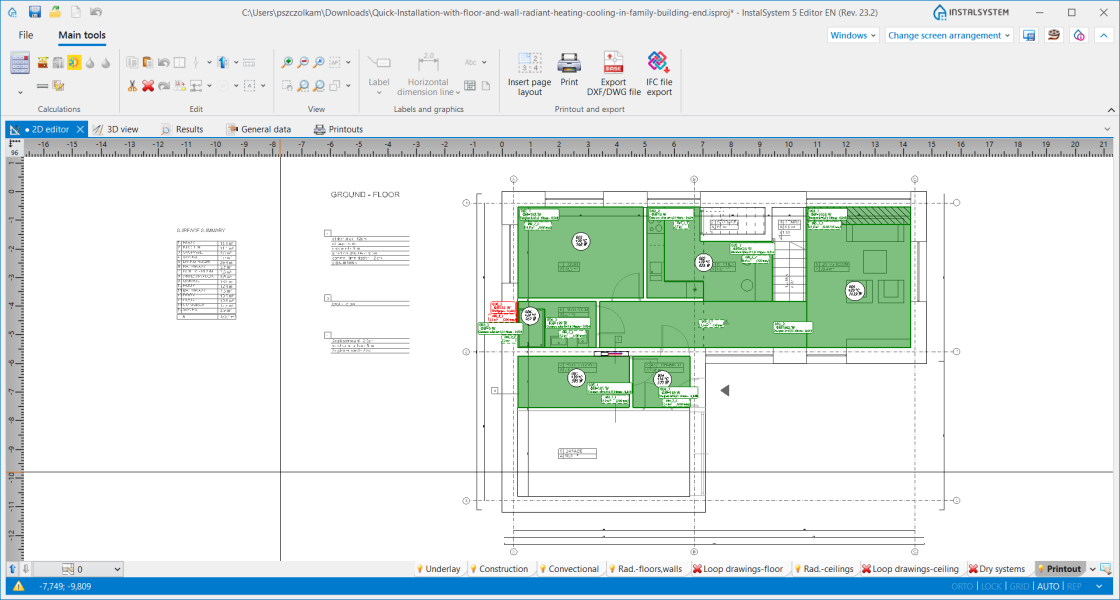The height and width of the screenshot is (600, 1120).
Task: Click the blue up arrow near floor selector
Action: tap(12, 569)
